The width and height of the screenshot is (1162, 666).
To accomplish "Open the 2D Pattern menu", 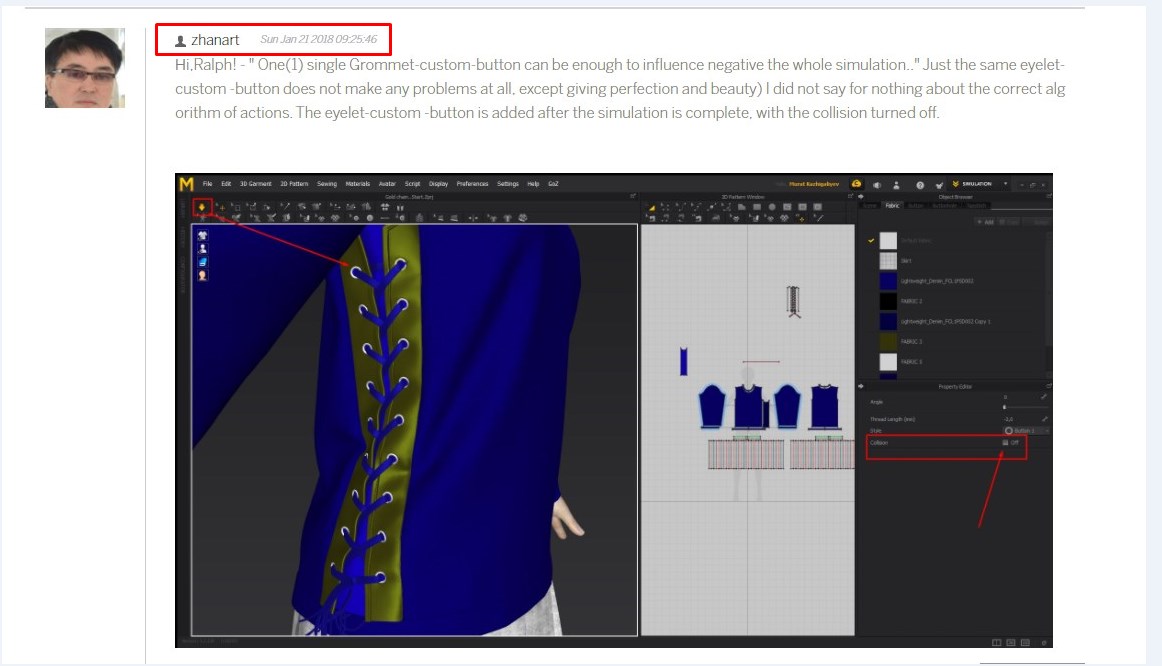I will click(x=294, y=184).
